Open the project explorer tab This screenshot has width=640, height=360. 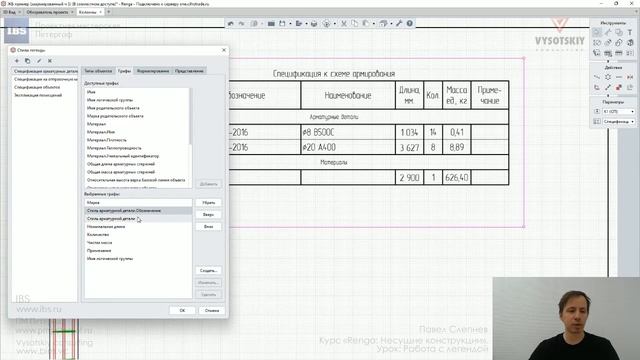click(x=48, y=12)
